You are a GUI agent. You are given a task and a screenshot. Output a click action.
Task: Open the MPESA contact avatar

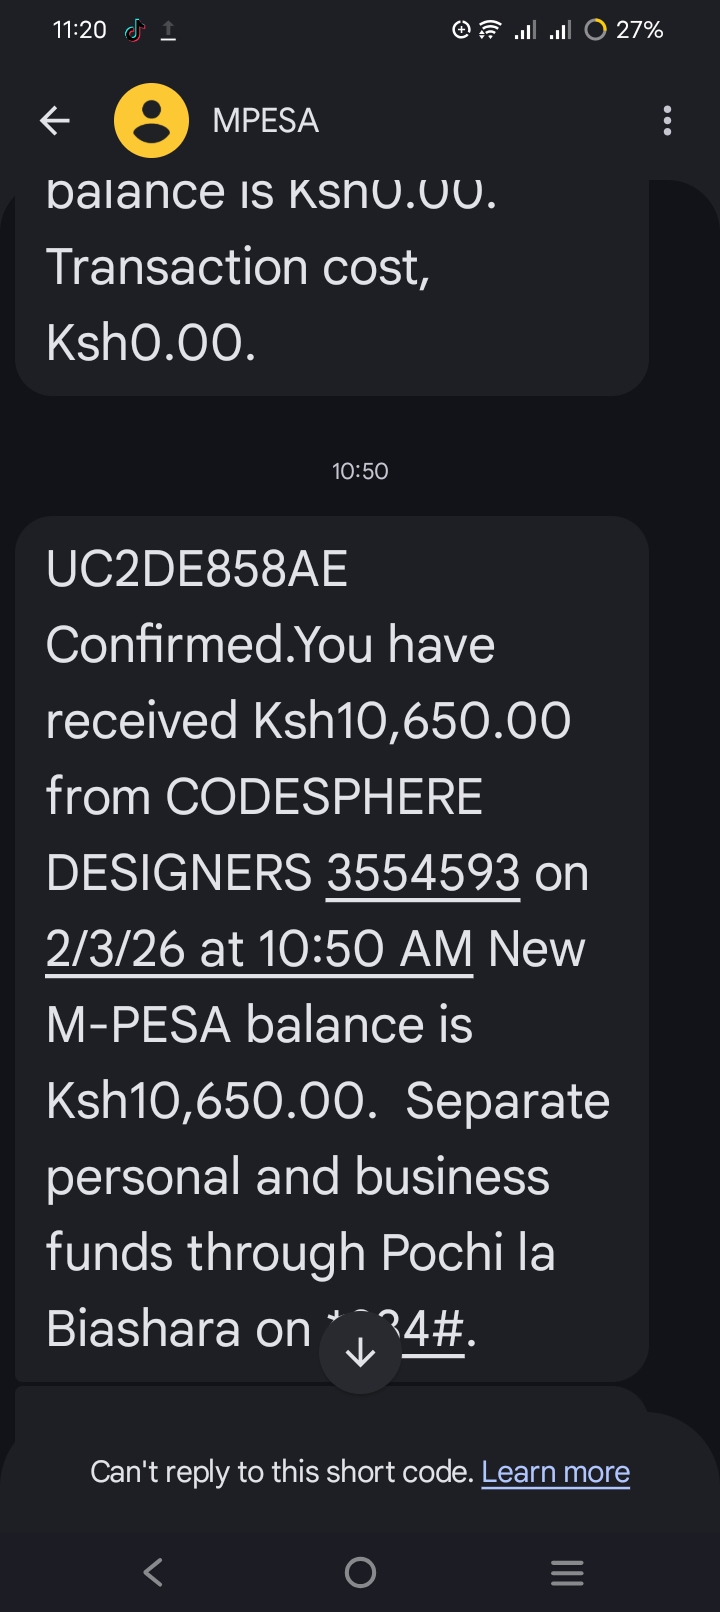pyautogui.click(x=151, y=121)
